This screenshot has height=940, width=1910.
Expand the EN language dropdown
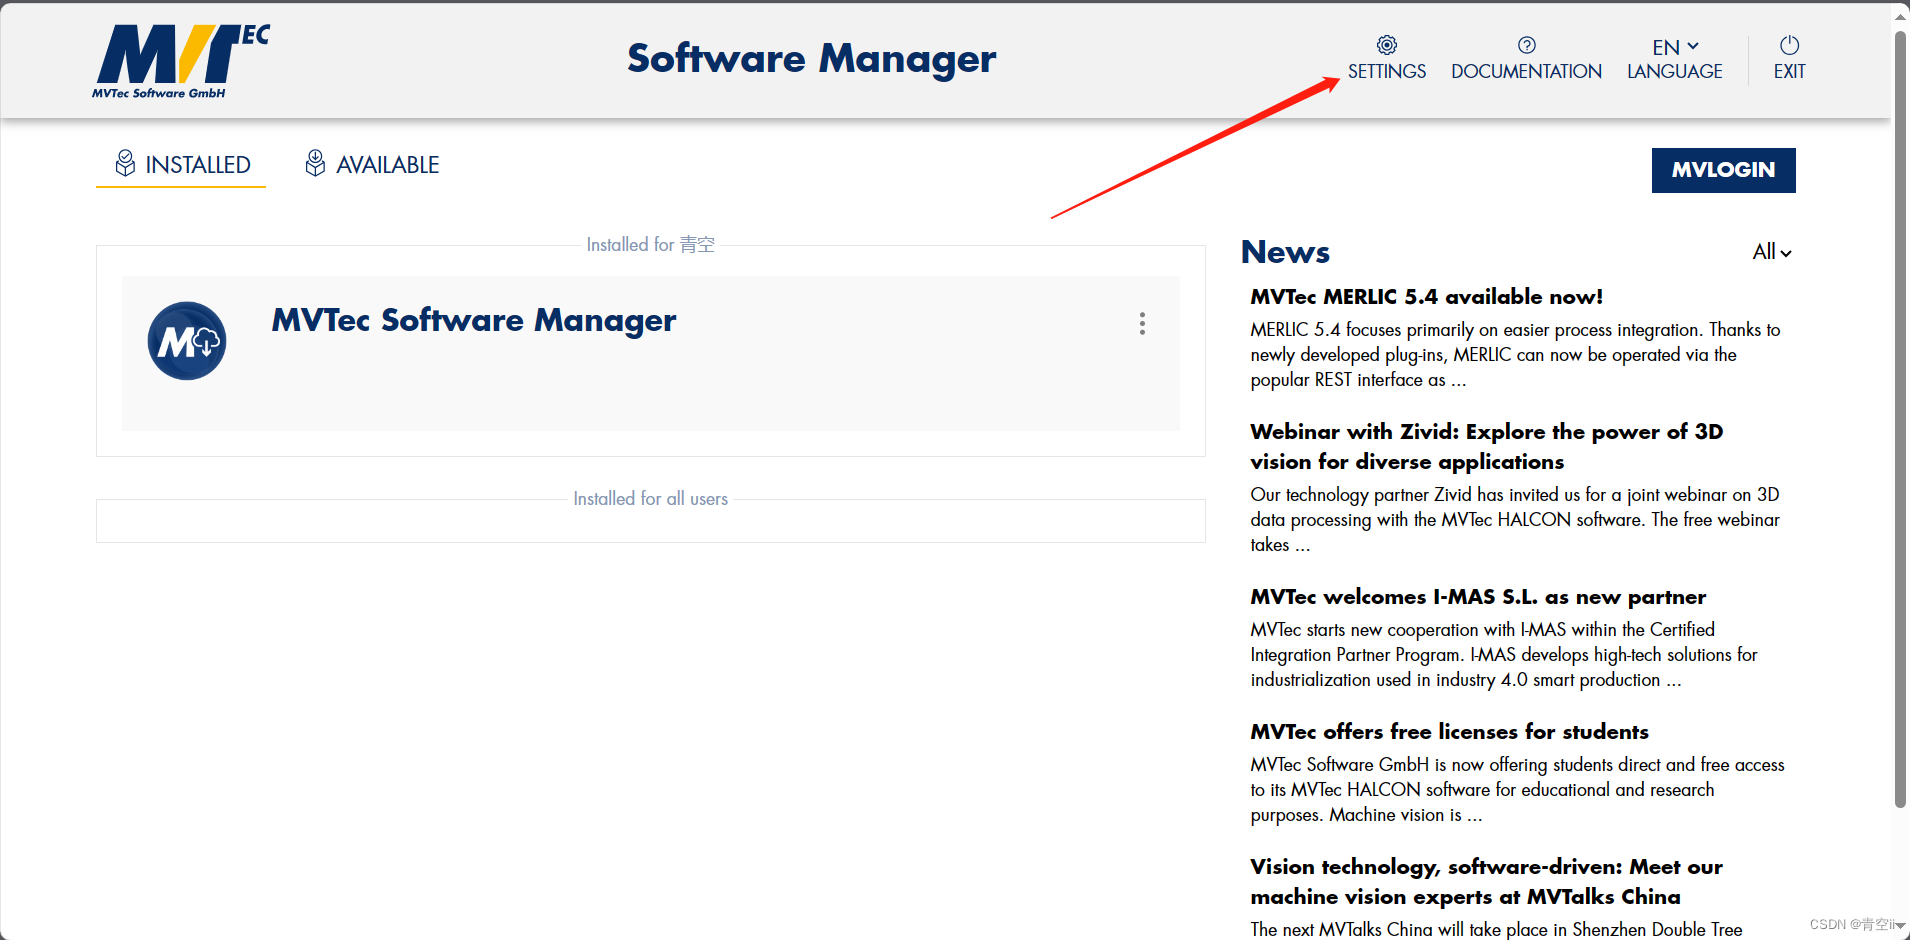pos(1675,47)
